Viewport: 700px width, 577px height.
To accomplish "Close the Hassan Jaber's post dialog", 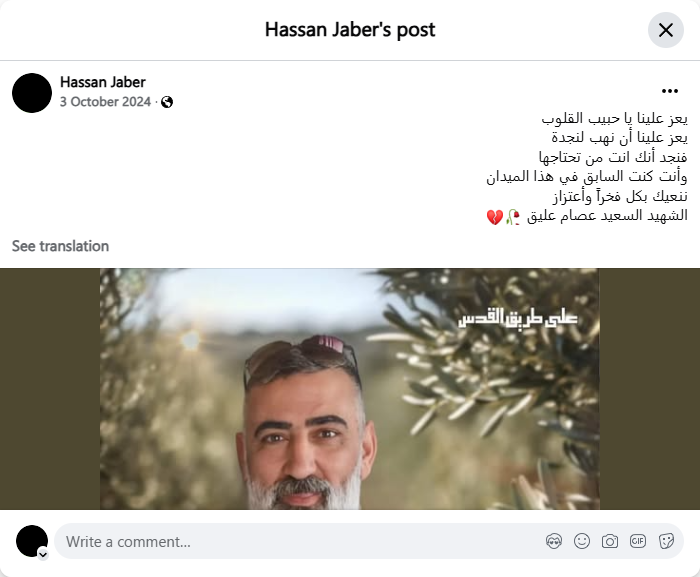I will (x=666, y=30).
